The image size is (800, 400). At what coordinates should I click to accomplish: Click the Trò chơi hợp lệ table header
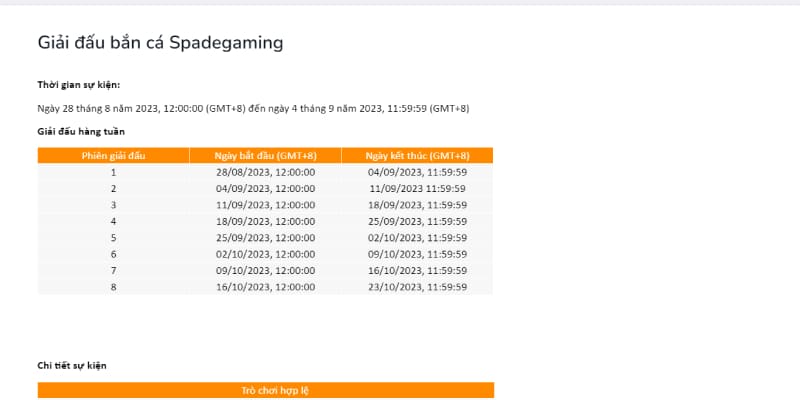(x=266, y=390)
